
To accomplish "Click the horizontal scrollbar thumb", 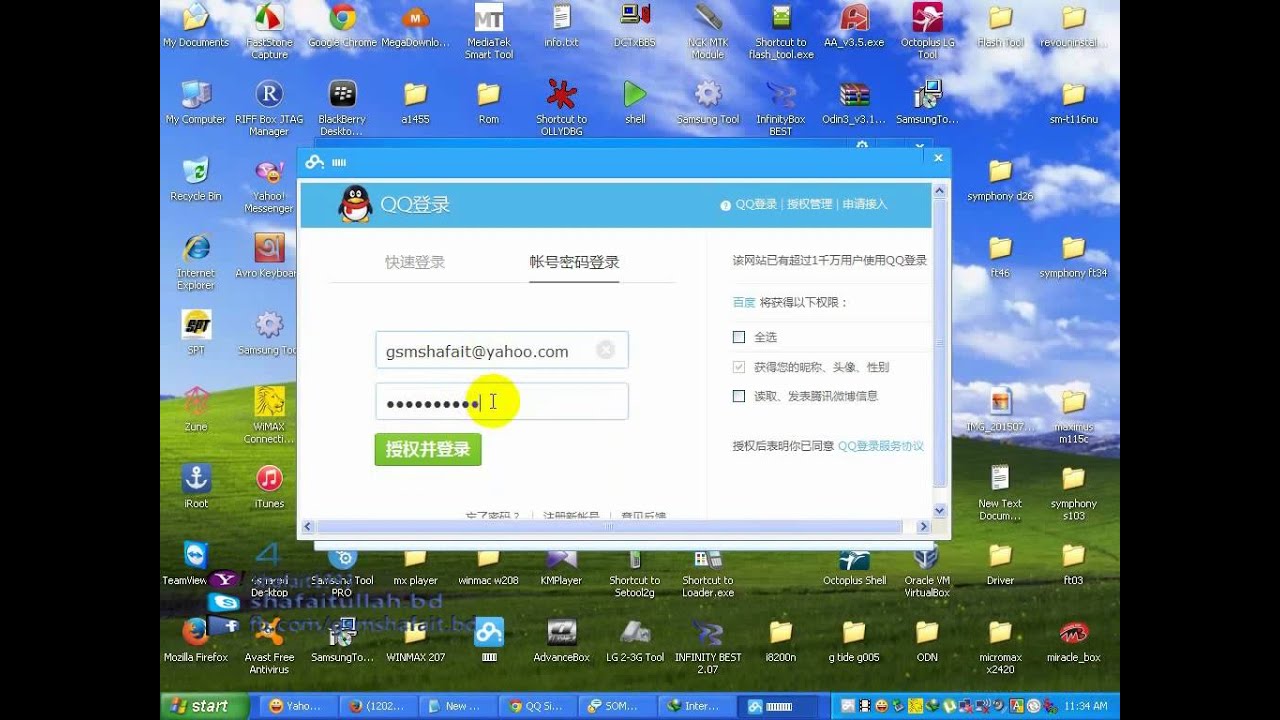I will 609,526.
